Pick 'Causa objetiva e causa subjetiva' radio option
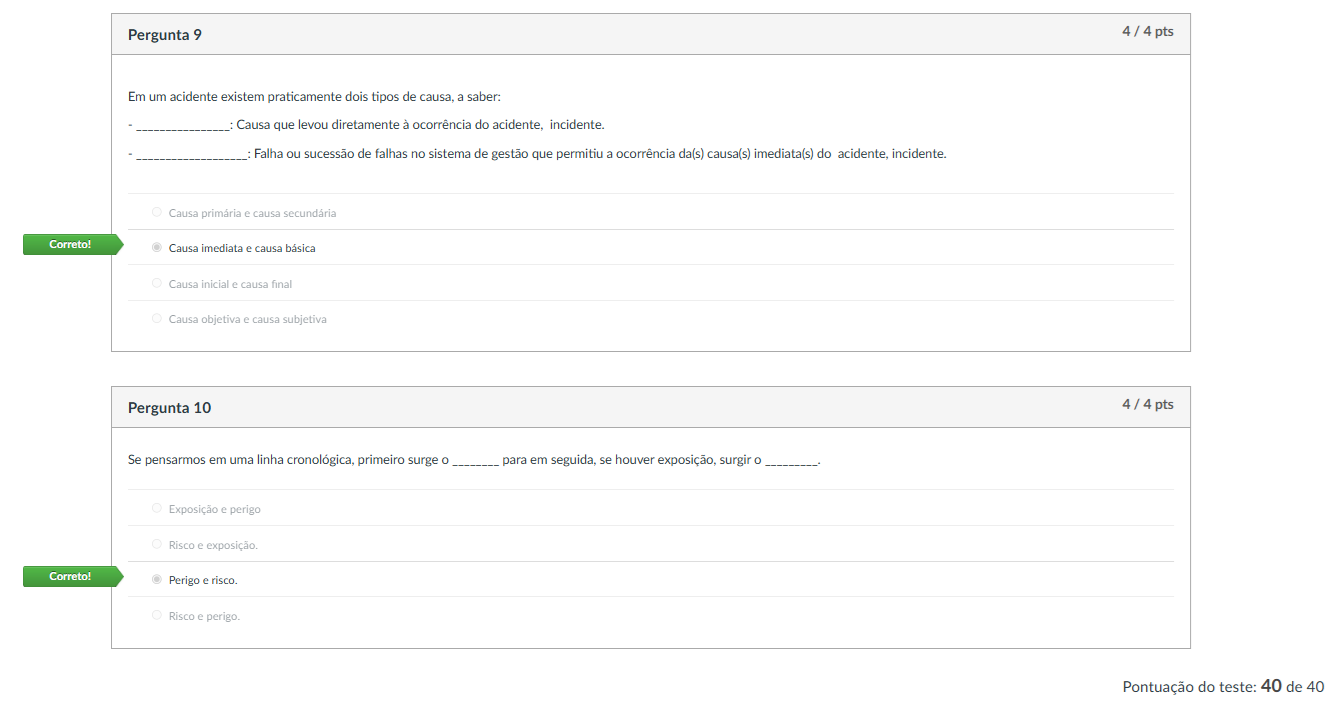The width and height of the screenshot is (1331, 704). point(157,318)
